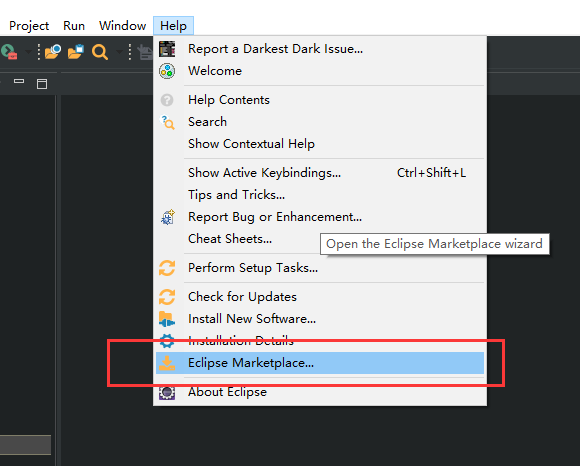Screen dimensions: 580x466
Task: Click the Open Type folder icon
Action: (x=53, y=52)
